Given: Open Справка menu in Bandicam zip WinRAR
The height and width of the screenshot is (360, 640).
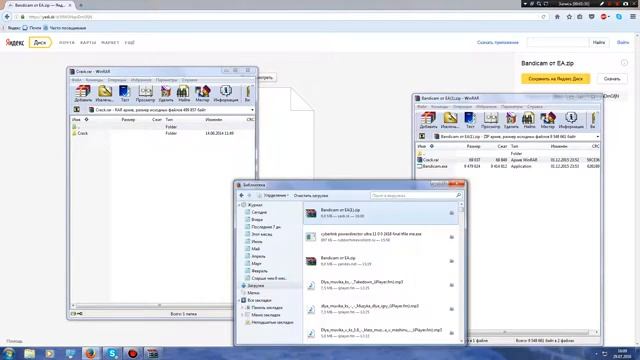Looking at the screenshot, I should pos(535,107).
